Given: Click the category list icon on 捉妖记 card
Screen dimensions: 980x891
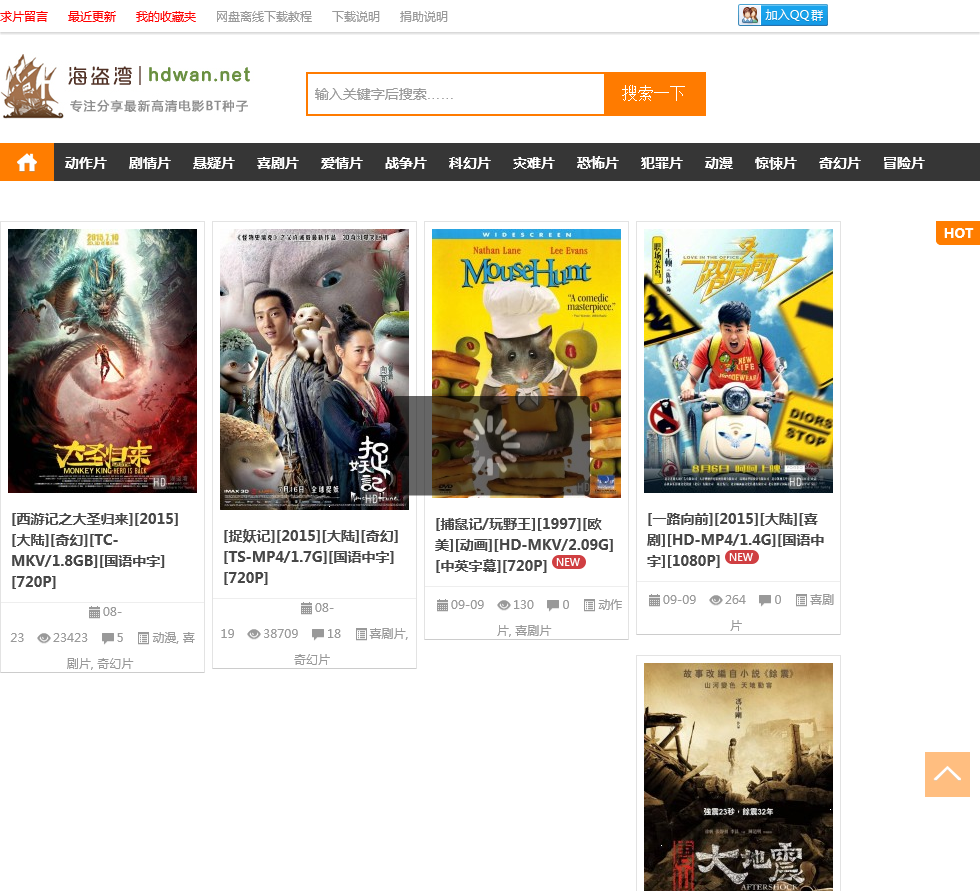Looking at the screenshot, I should click(x=361, y=634).
